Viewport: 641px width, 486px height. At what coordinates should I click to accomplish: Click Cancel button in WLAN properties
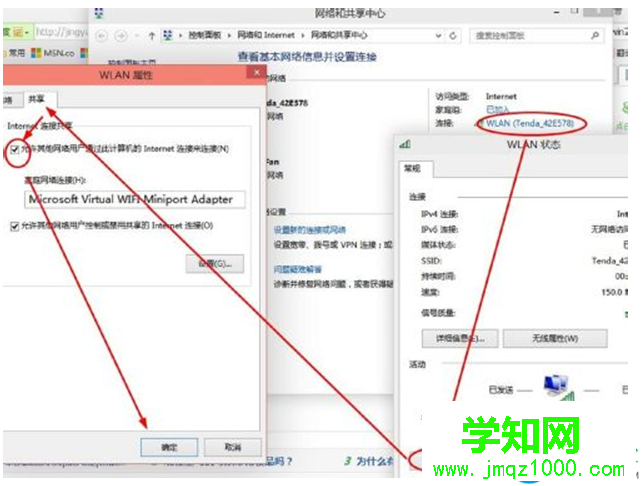[233, 447]
